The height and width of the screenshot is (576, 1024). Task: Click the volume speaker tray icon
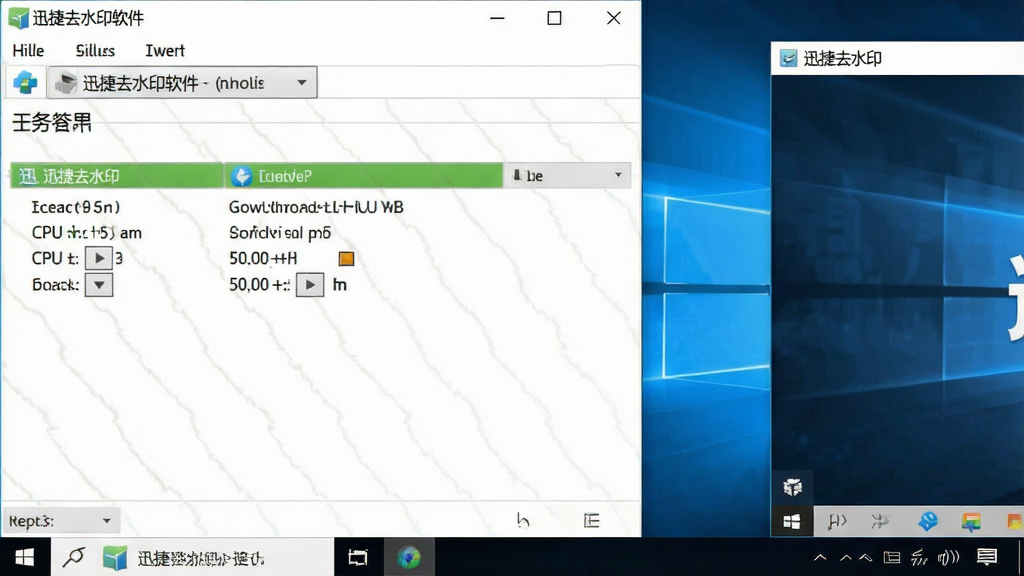point(948,557)
